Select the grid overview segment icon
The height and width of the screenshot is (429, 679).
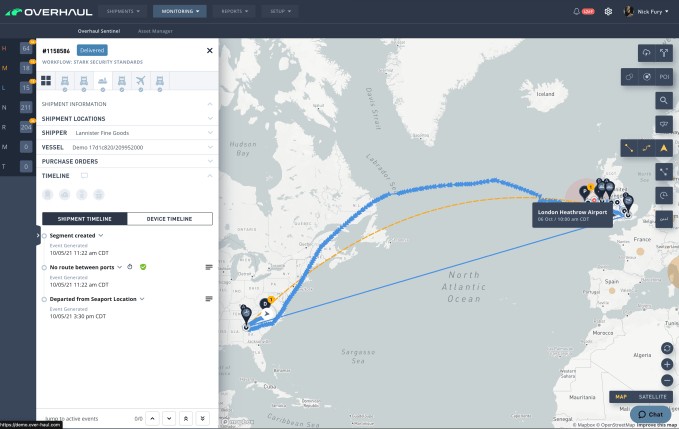46,81
